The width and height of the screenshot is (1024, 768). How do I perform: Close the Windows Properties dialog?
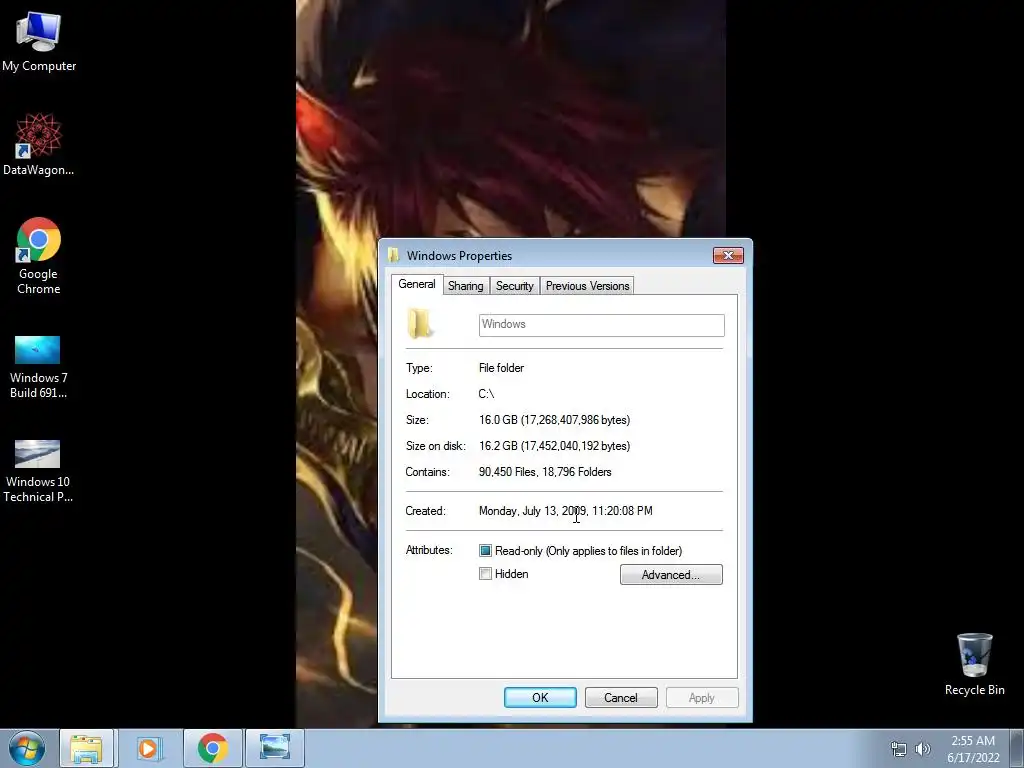pyautogui.click(x=728, y=255)
